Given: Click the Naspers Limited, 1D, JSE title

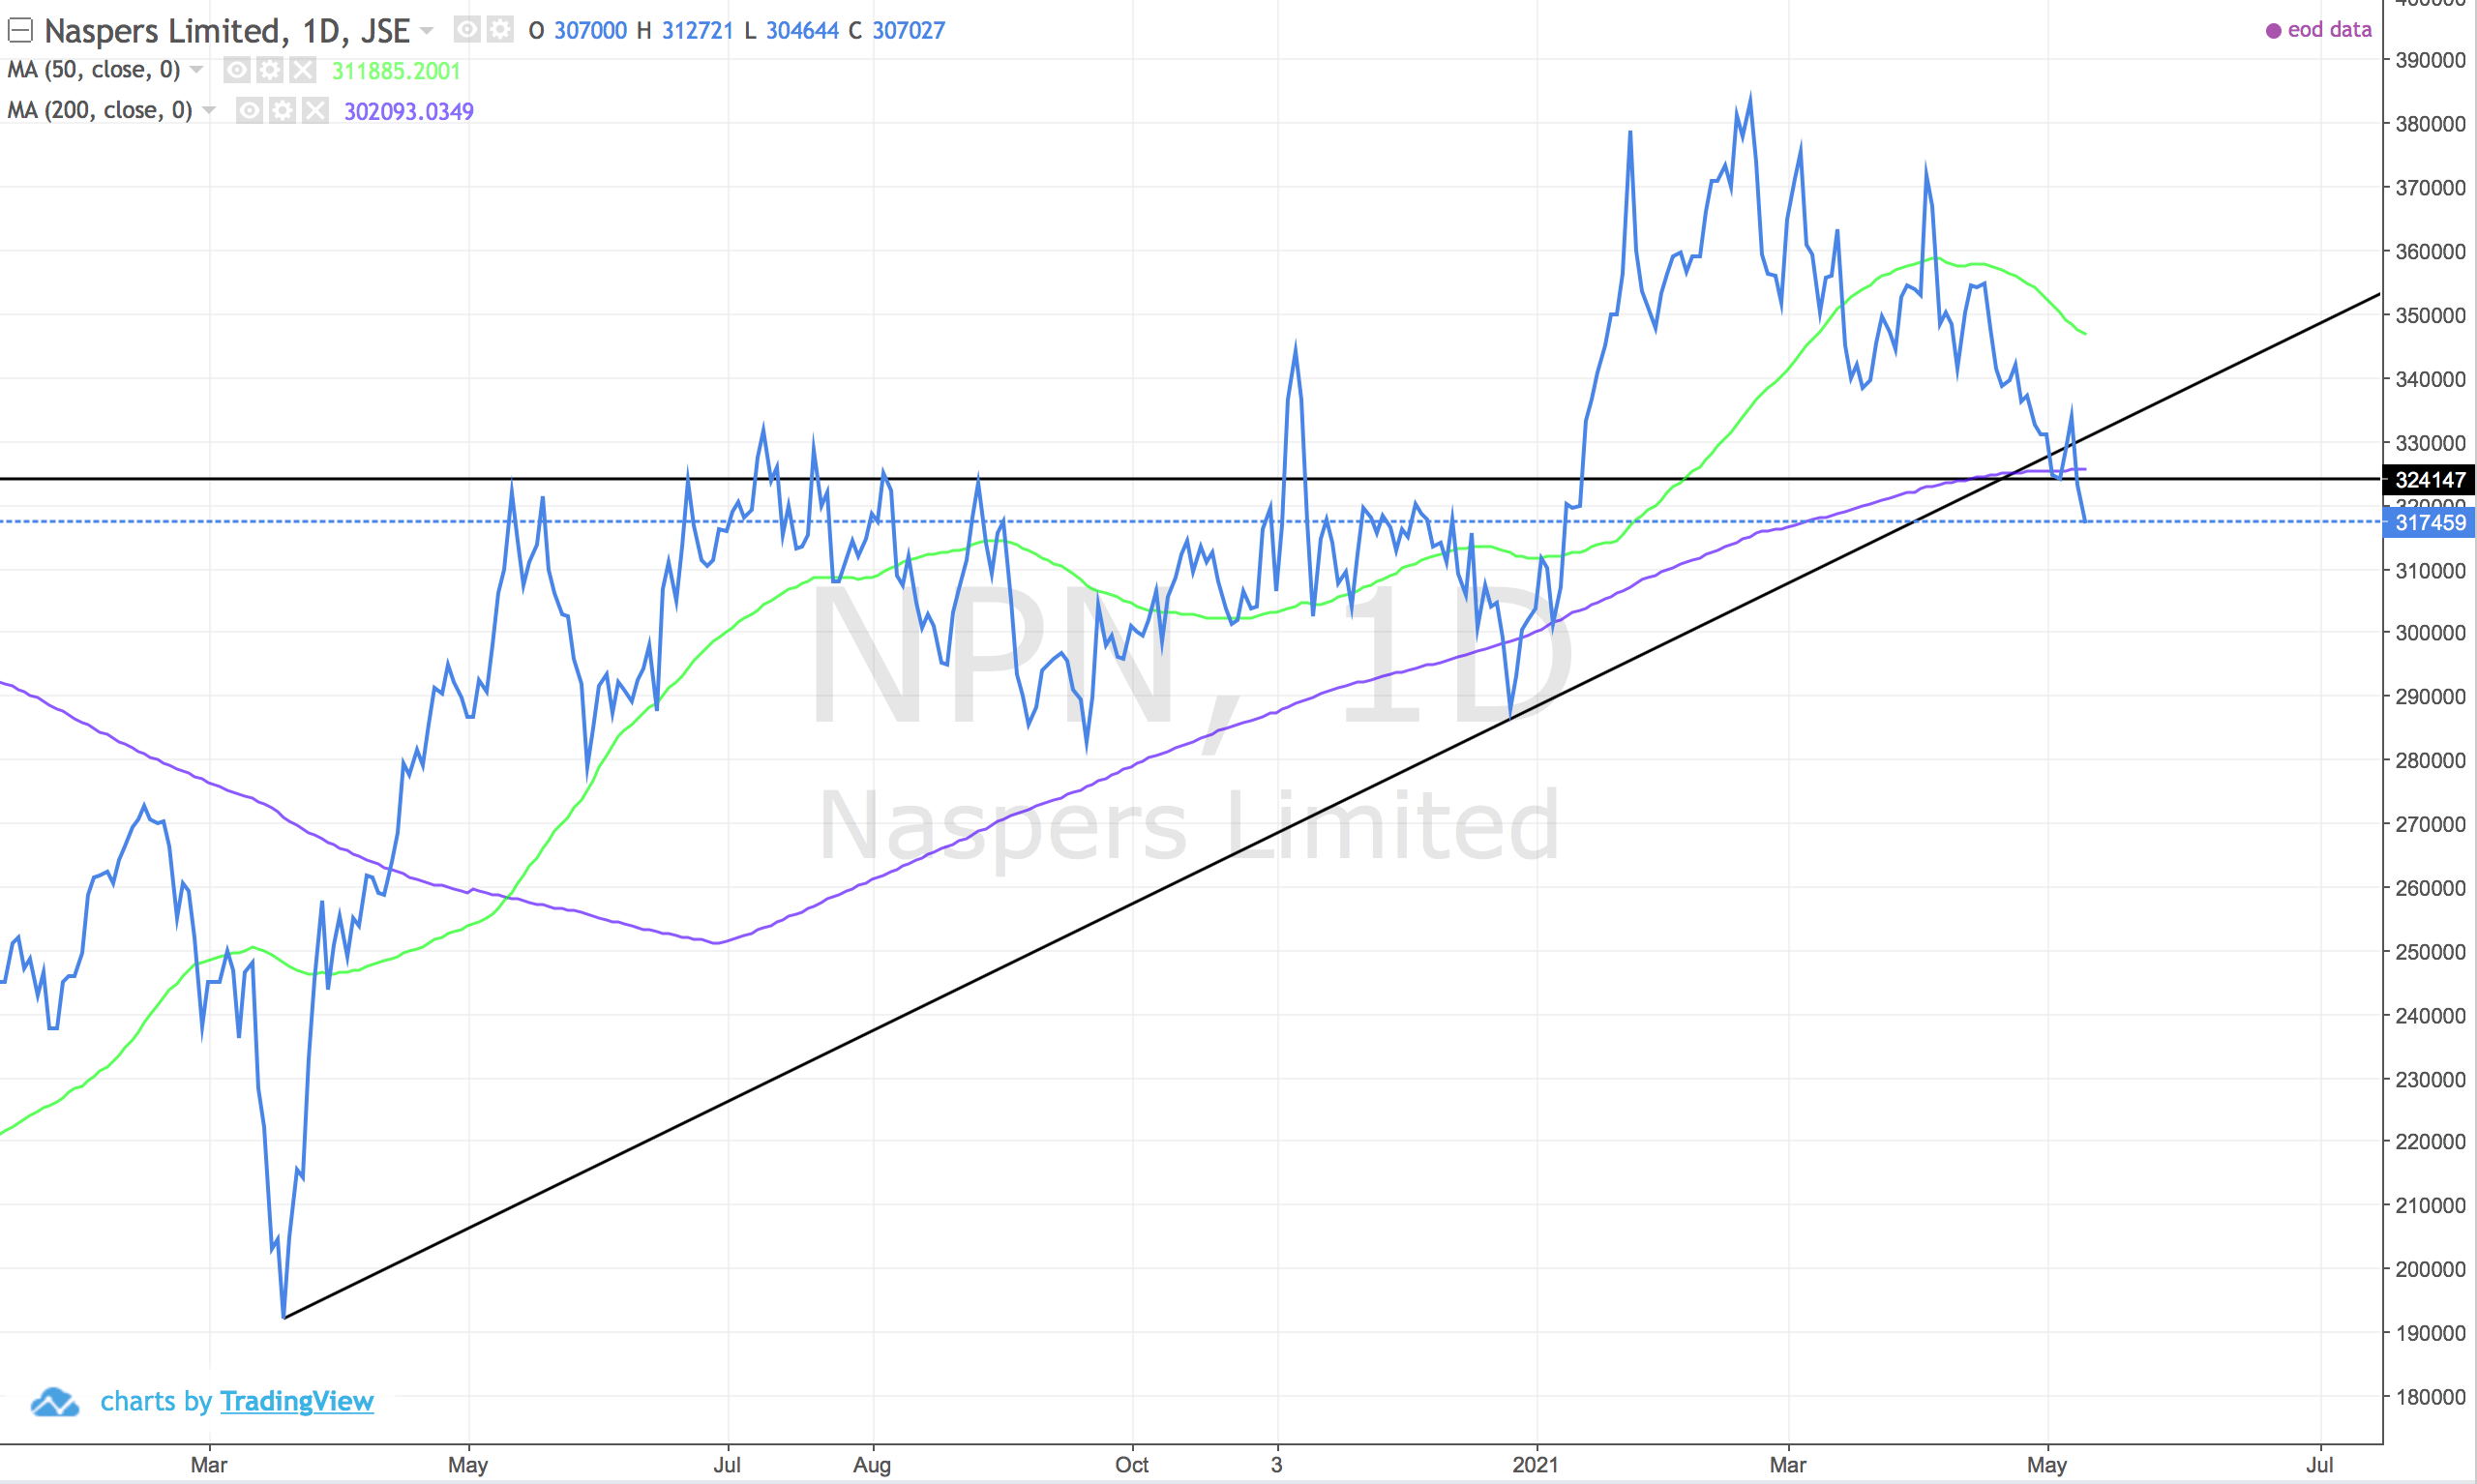Looking at the screenshot, I should pos(227,31).
